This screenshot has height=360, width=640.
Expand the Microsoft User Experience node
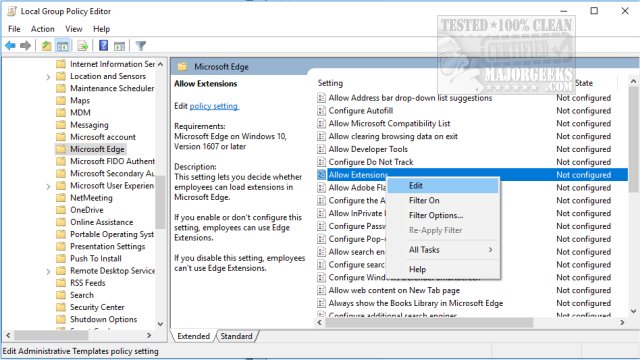(48, 186)
